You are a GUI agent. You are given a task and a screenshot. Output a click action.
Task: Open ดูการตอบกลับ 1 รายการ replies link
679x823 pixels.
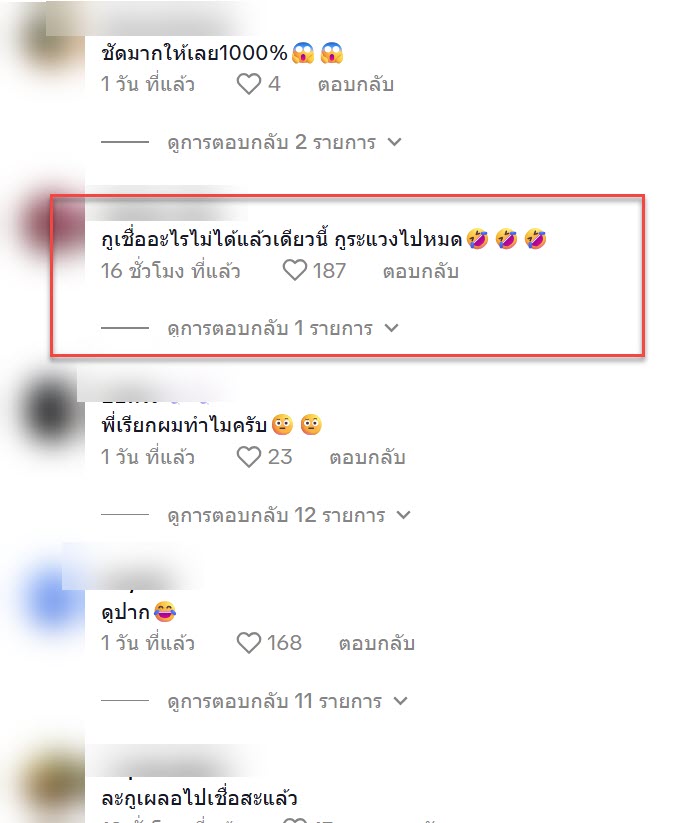click(270, 329)
